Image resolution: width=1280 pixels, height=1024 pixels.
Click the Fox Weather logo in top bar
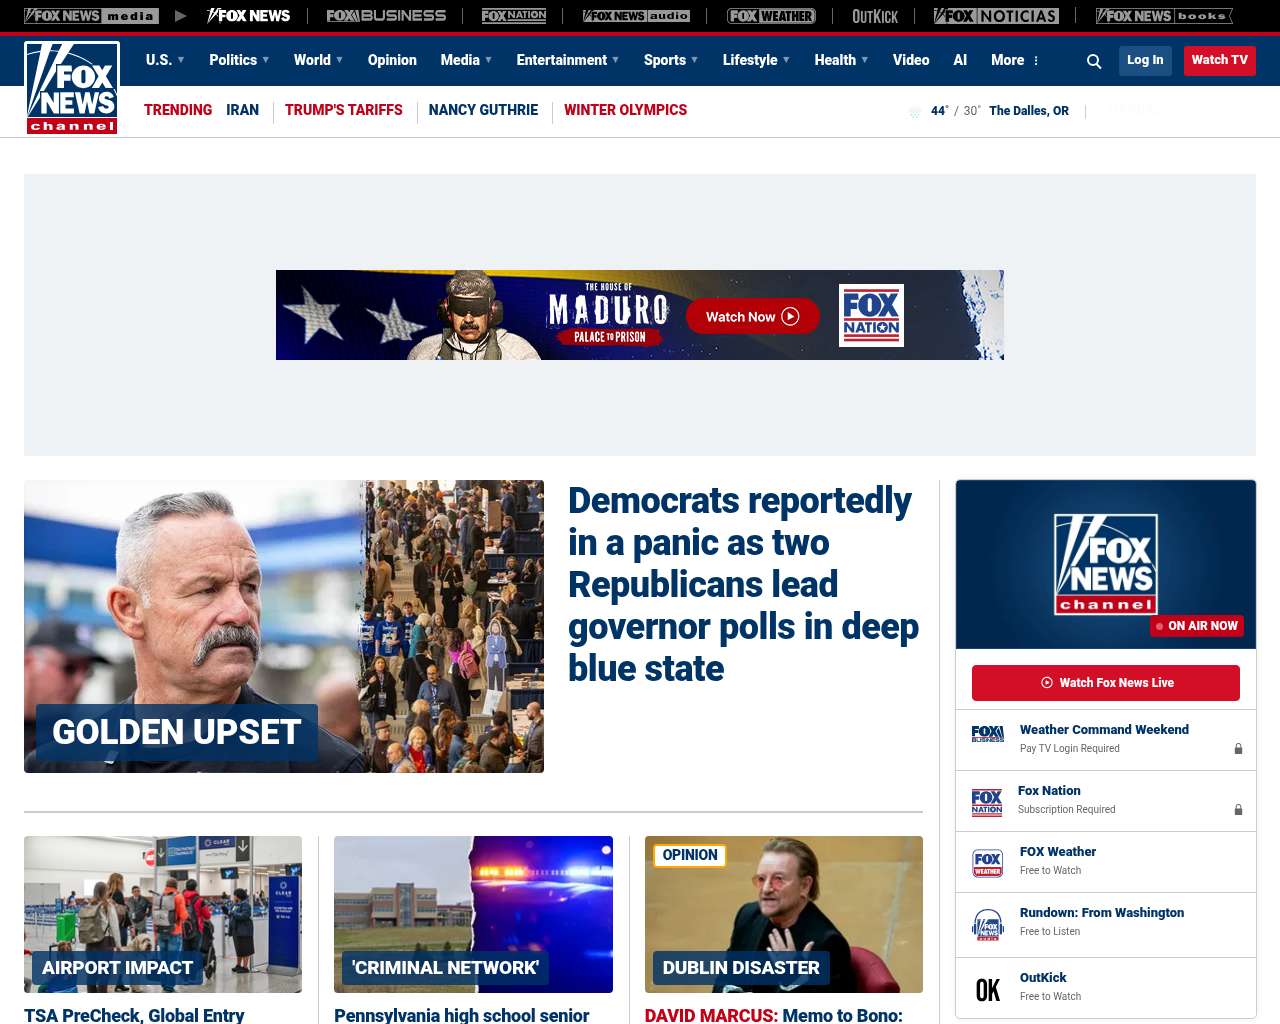771,16
